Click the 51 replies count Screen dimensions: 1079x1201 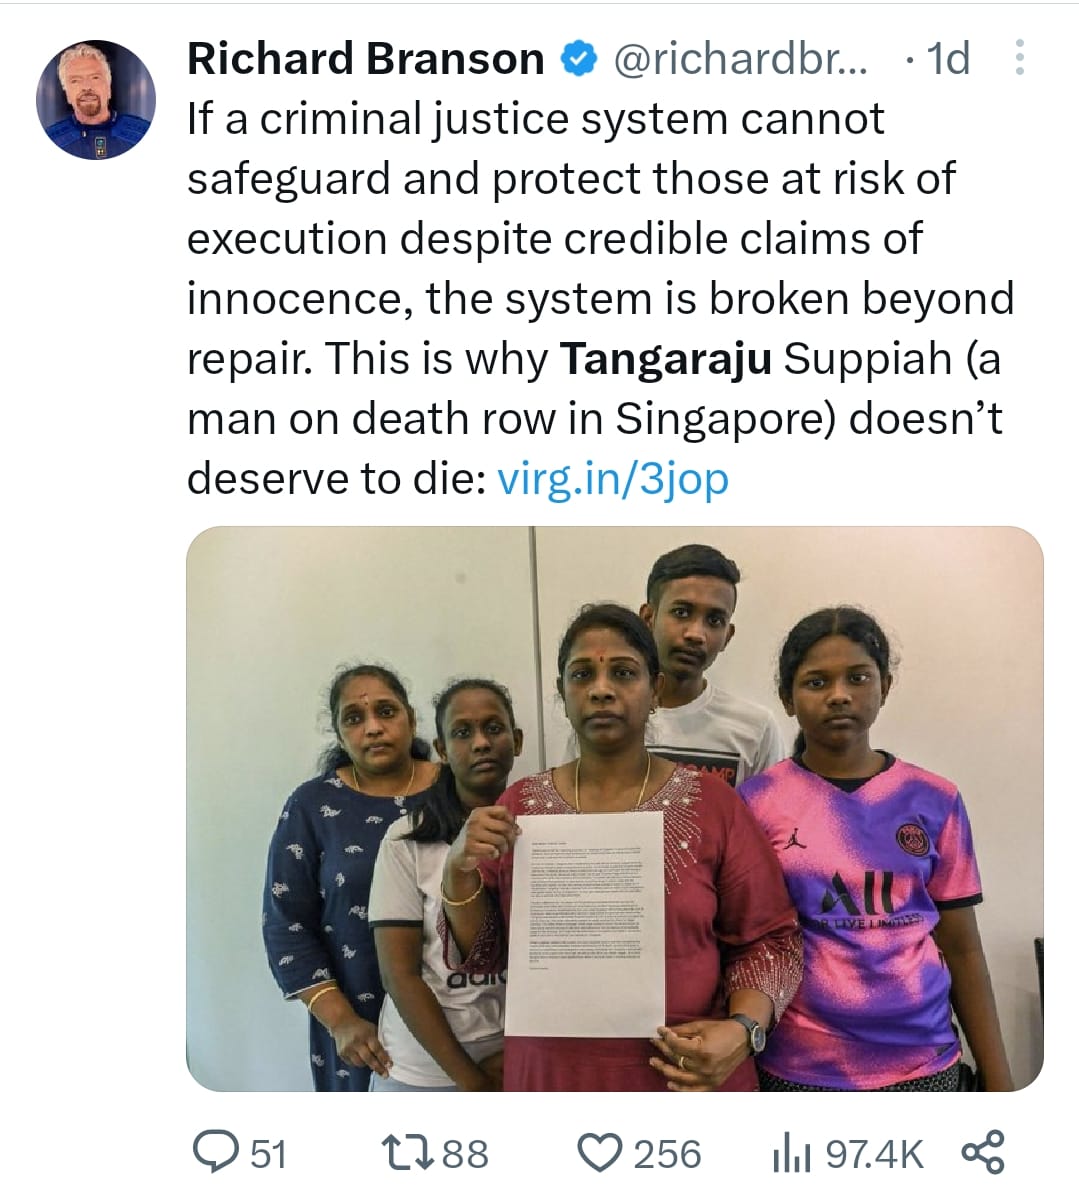268,1153
